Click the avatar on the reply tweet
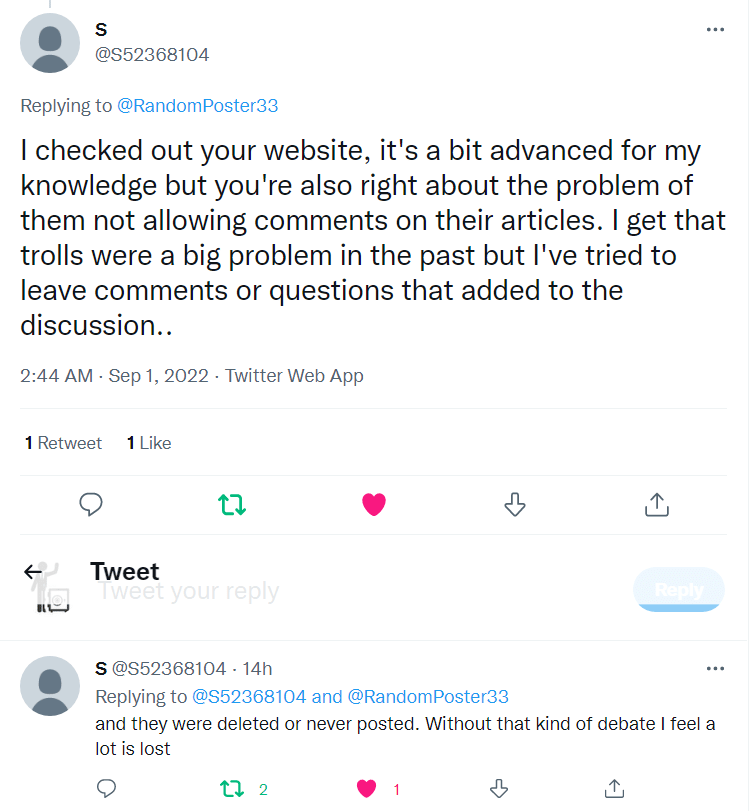Screen dimensions: 755x811 point(50,685)
